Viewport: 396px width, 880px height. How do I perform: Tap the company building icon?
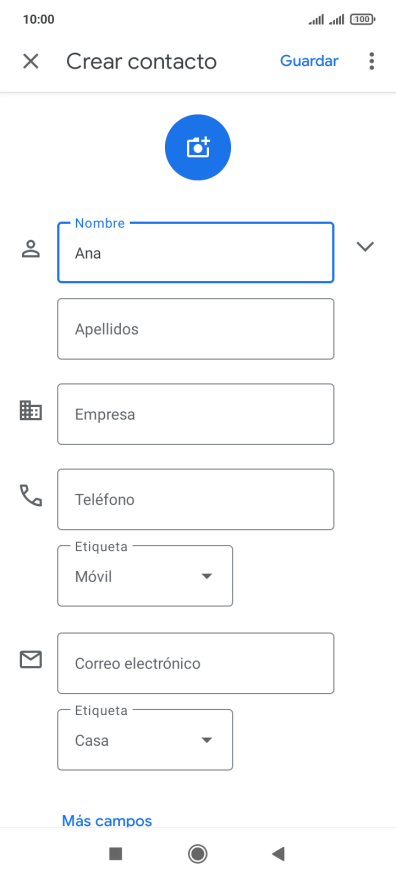(x=31, y=410)
